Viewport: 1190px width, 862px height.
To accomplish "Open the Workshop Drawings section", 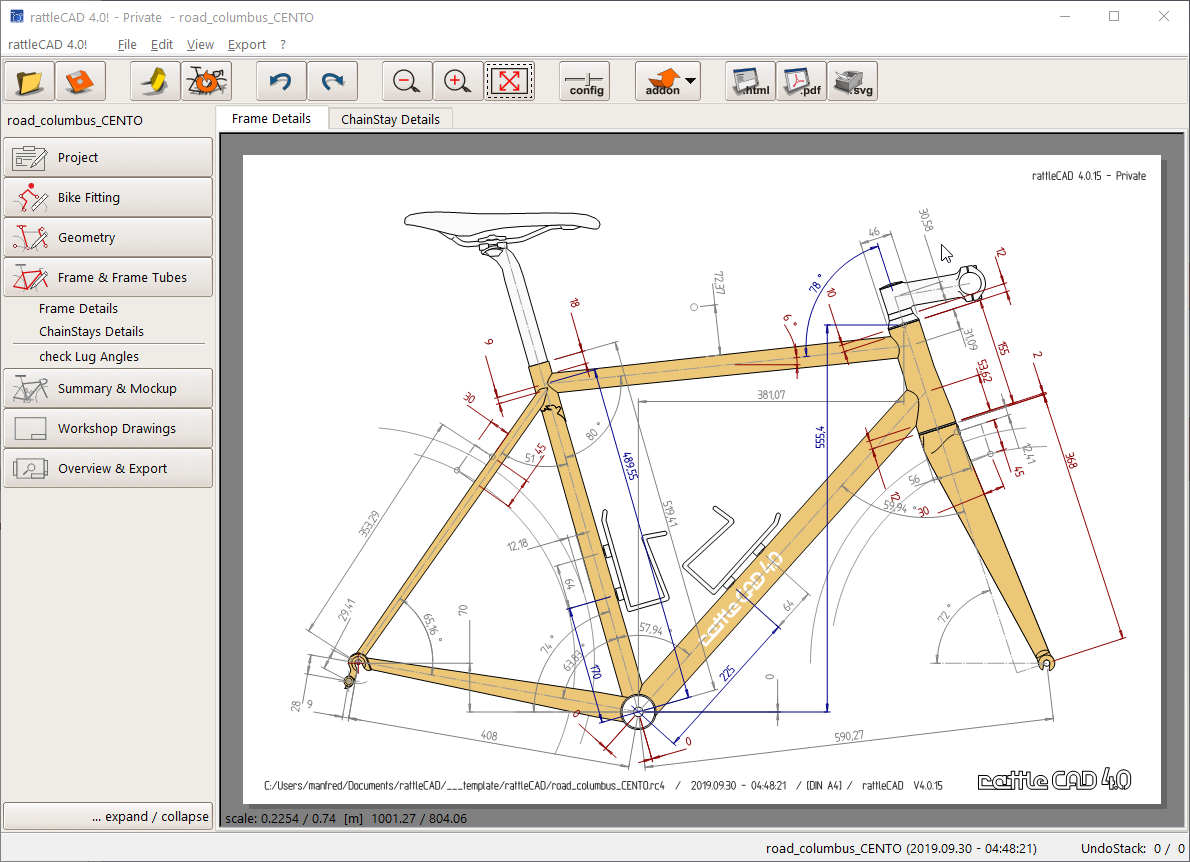I will 108,429.
